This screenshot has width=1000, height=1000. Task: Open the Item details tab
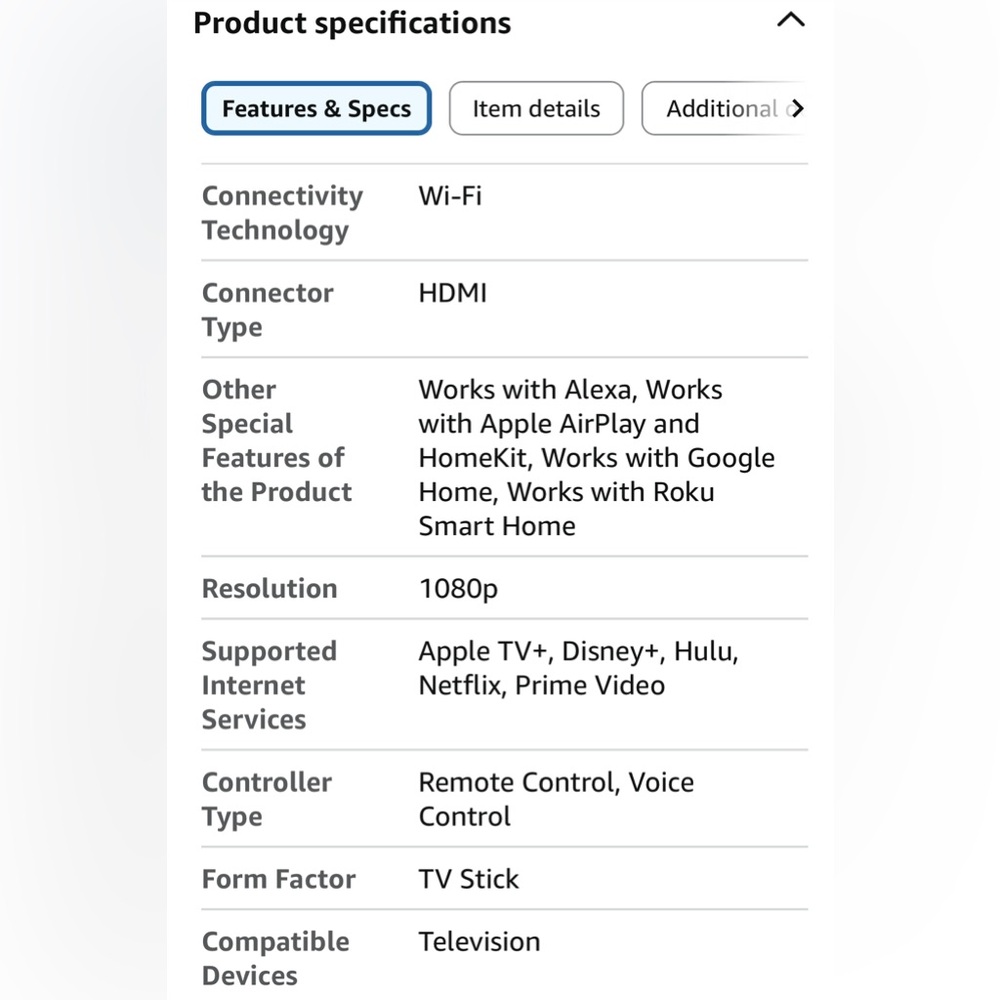536,108
